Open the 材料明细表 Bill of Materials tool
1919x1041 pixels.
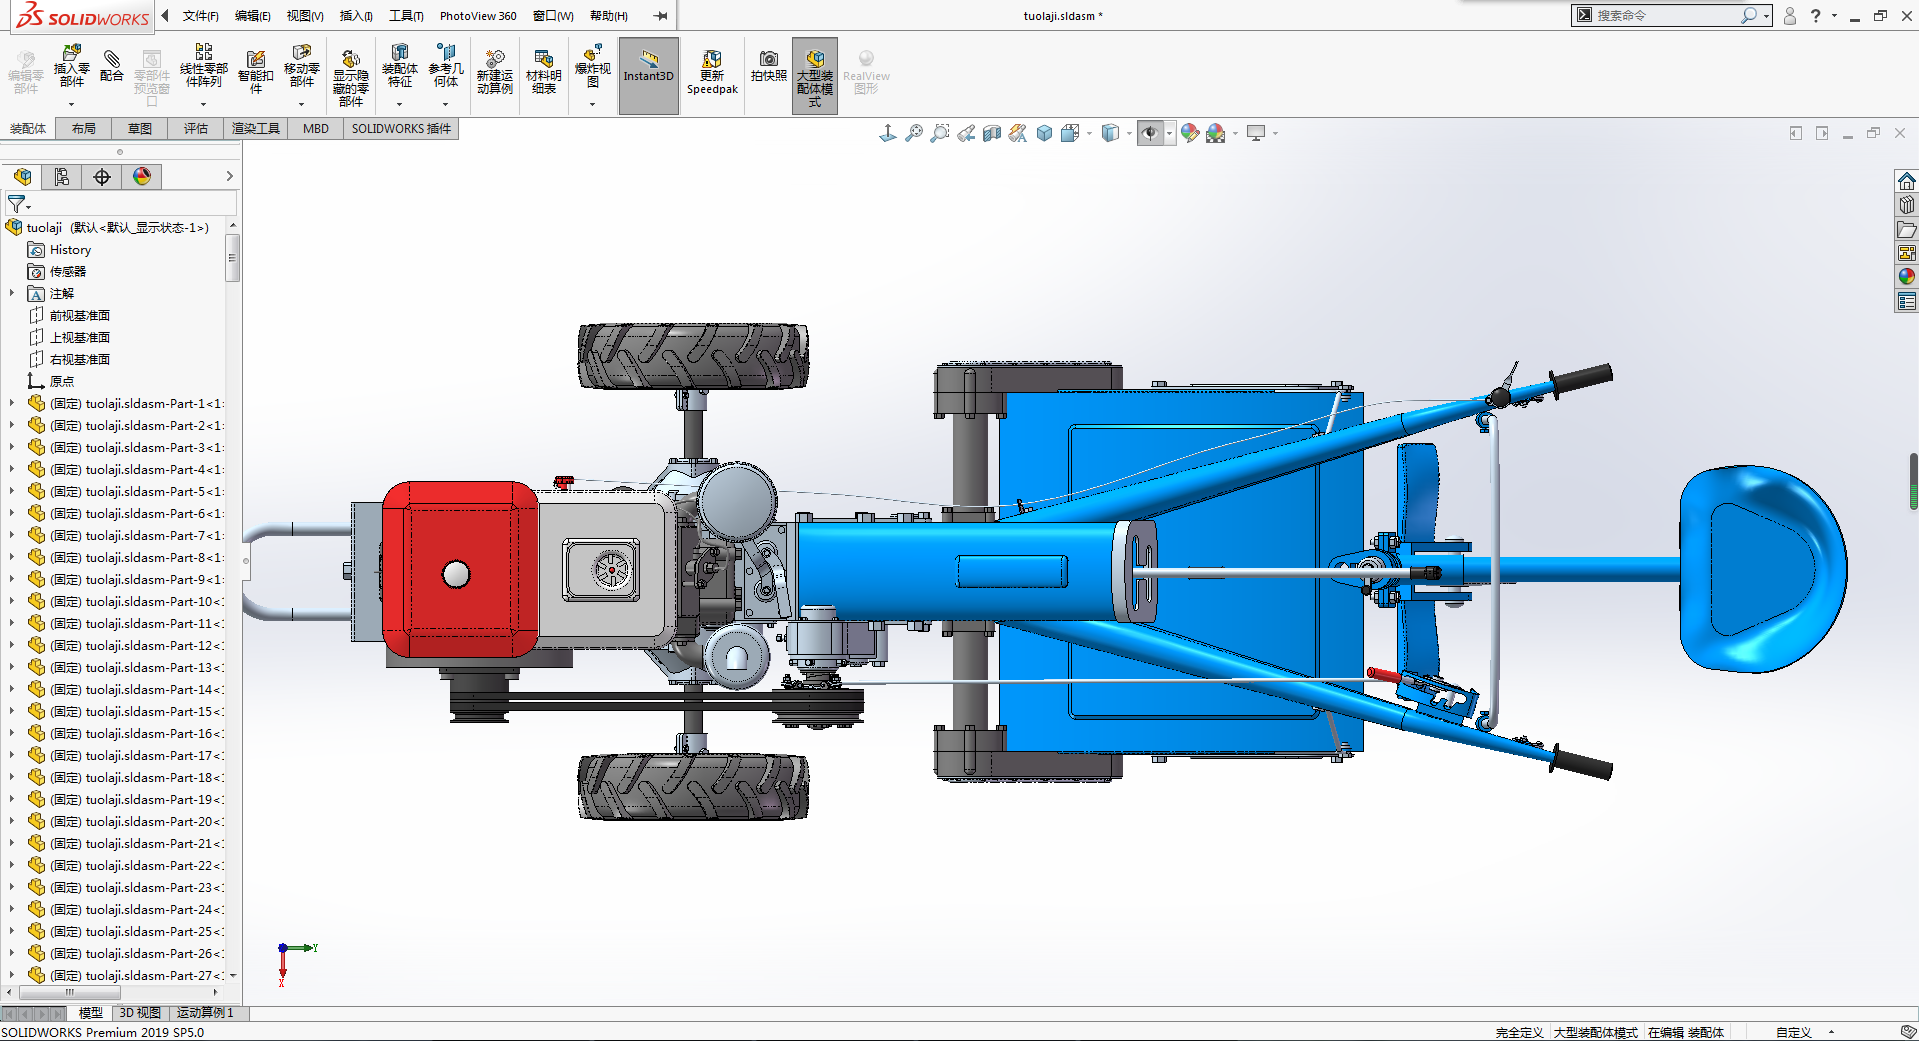(x=543, y=72)
